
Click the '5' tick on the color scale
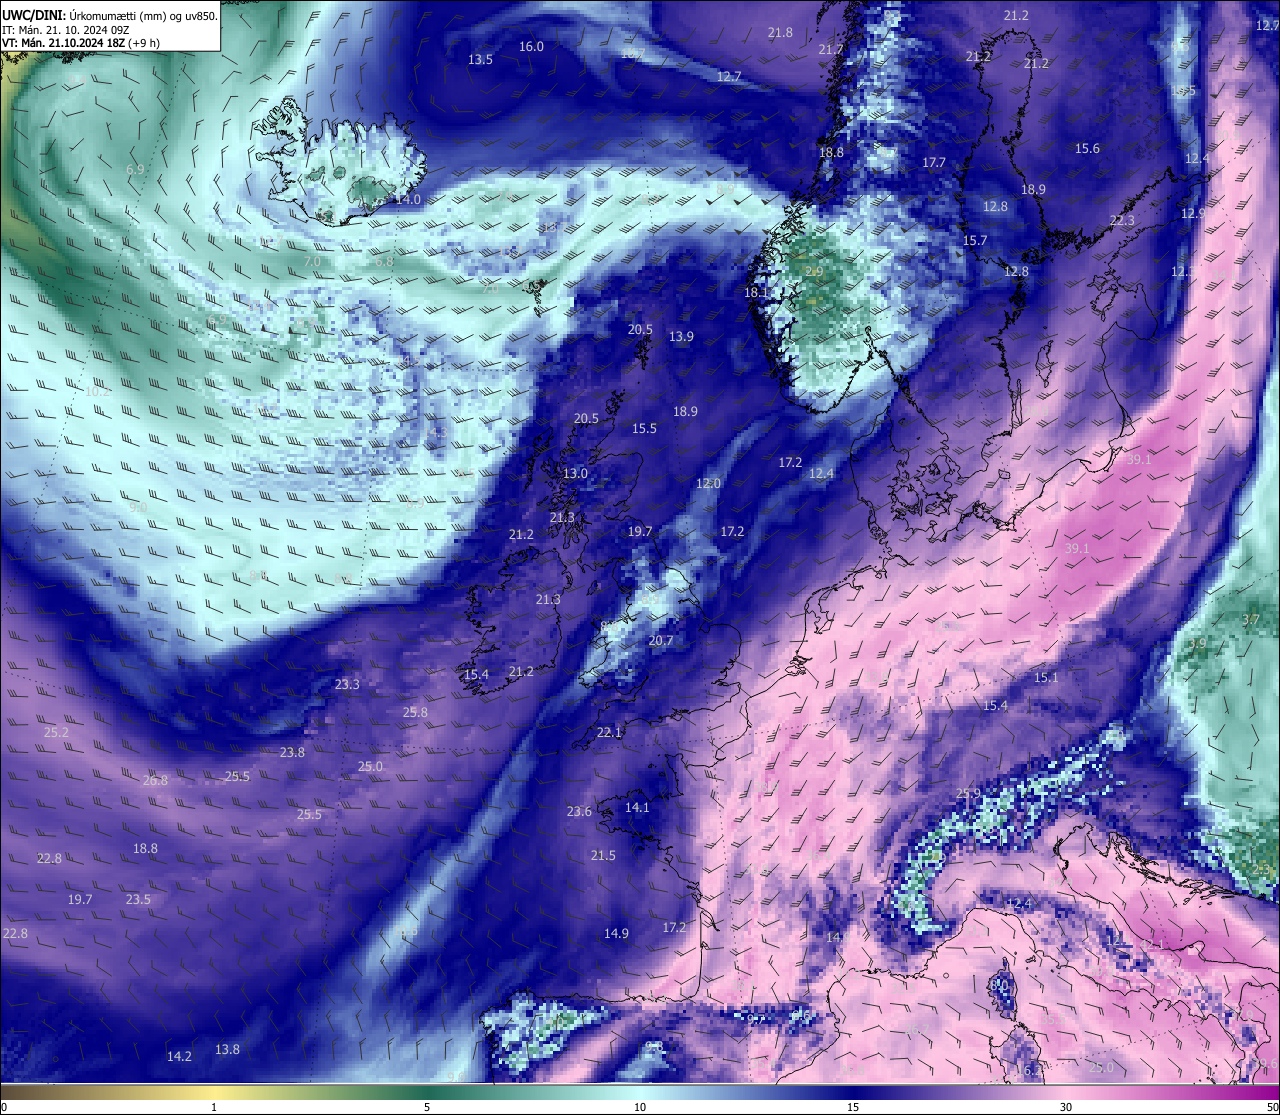coord(427,1107)
